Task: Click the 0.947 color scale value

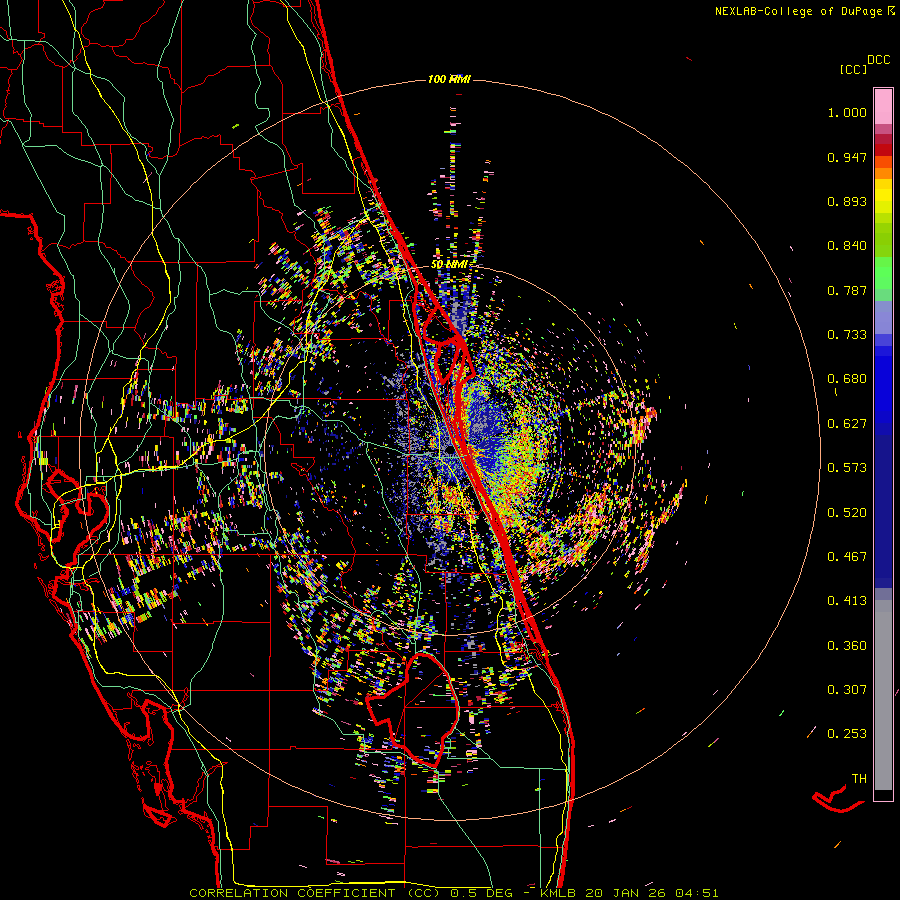Action: (847, 157)
